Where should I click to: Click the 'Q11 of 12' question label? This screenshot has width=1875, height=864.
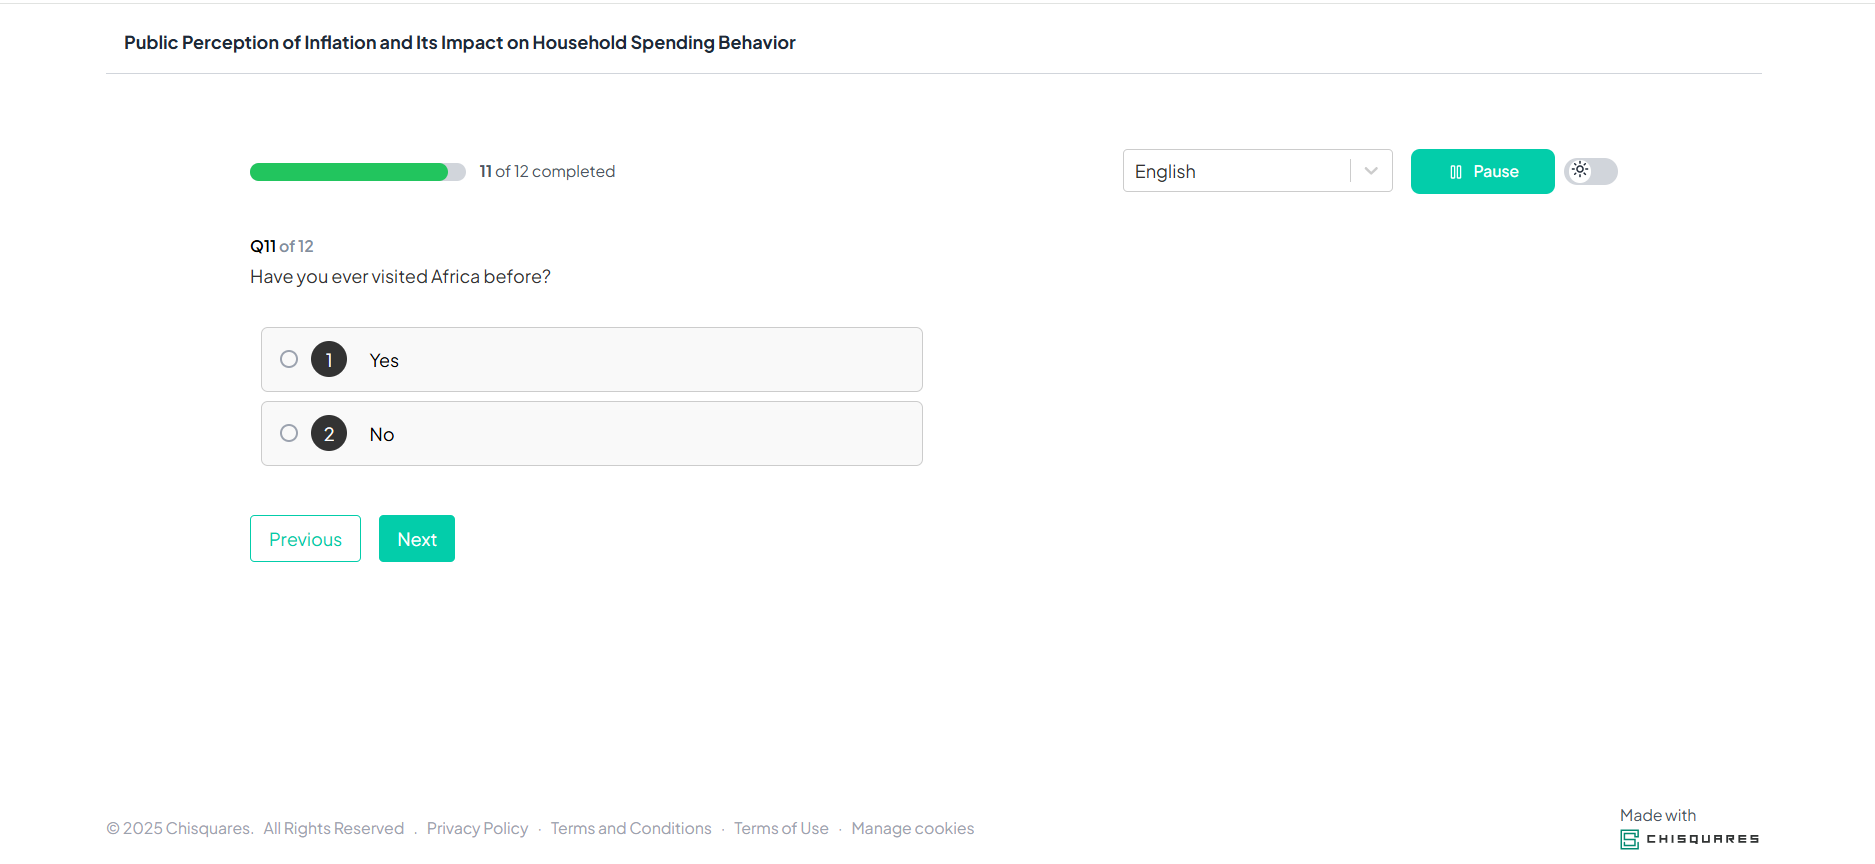point(281,246)
